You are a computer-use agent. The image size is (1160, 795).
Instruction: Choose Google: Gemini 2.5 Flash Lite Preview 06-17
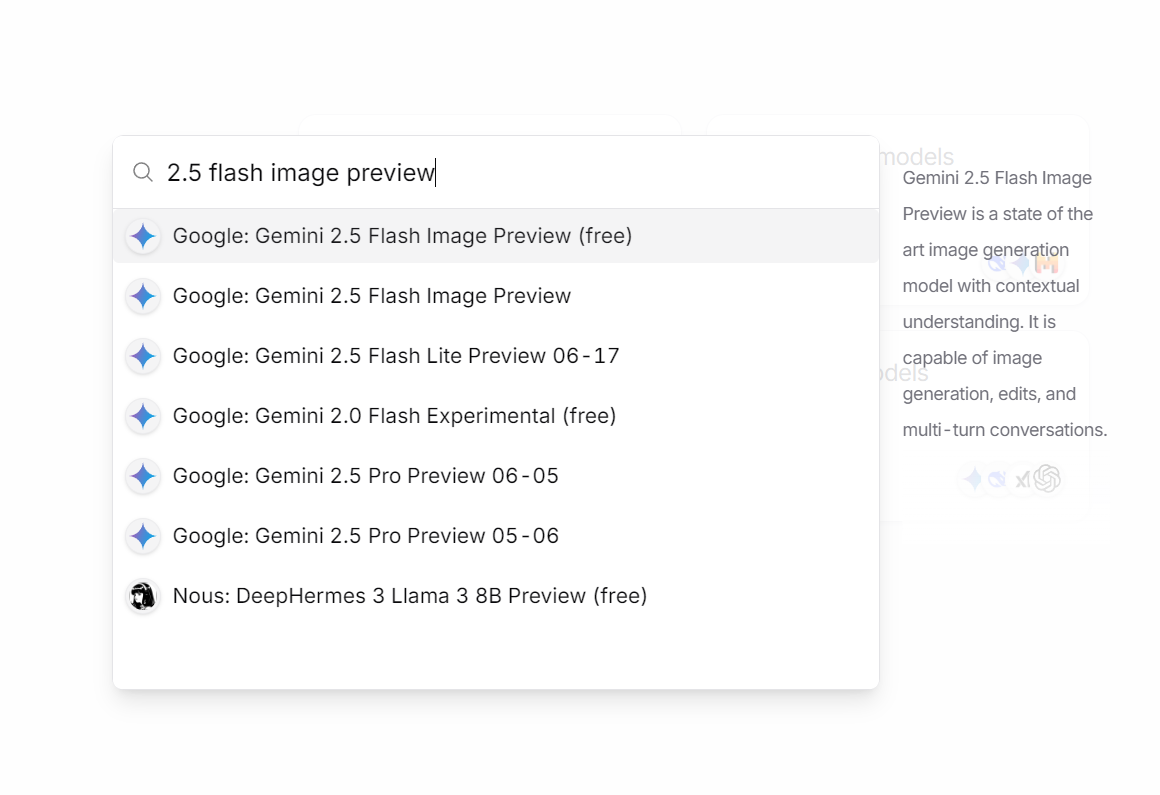pos(496,356)
